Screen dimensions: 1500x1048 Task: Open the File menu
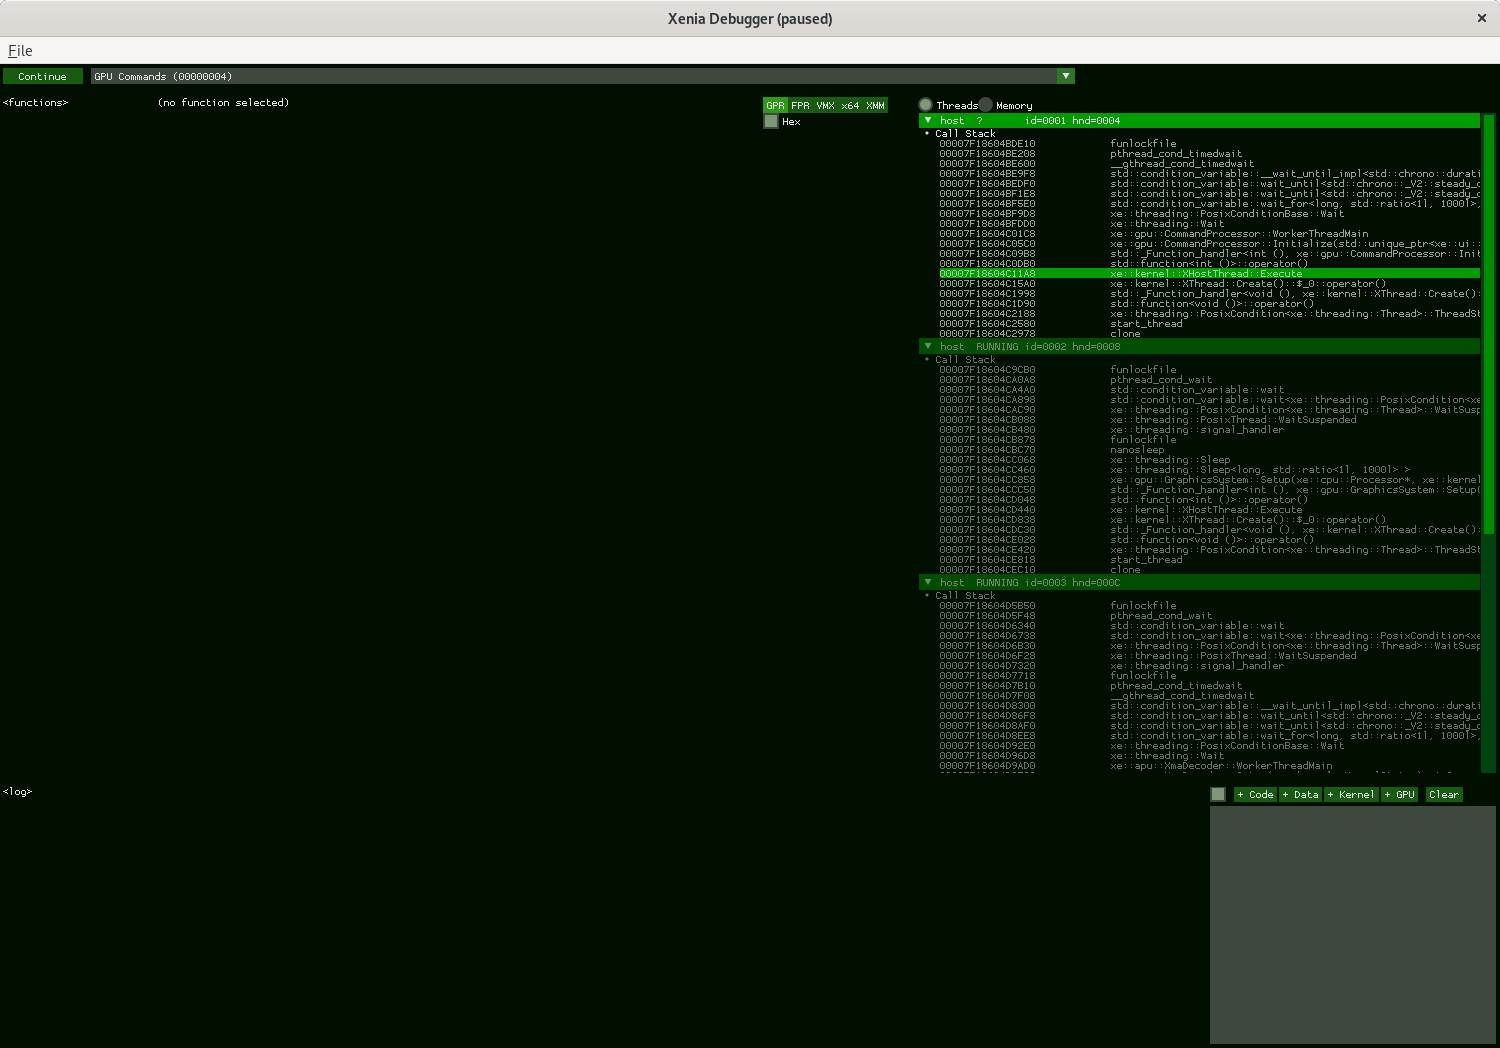[20, 50]
